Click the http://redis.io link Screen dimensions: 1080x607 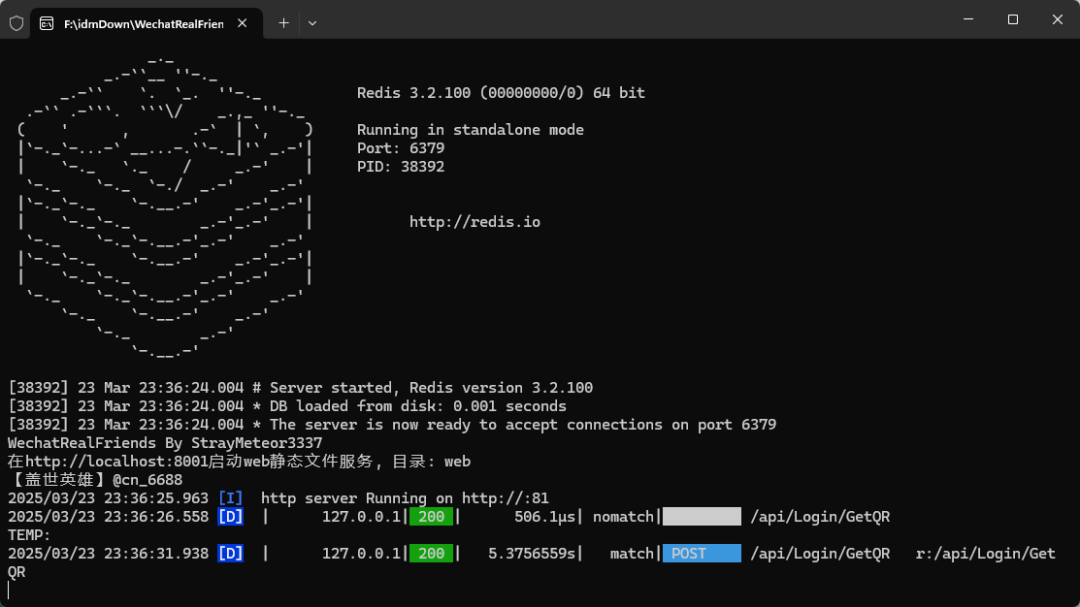[475, 222]
